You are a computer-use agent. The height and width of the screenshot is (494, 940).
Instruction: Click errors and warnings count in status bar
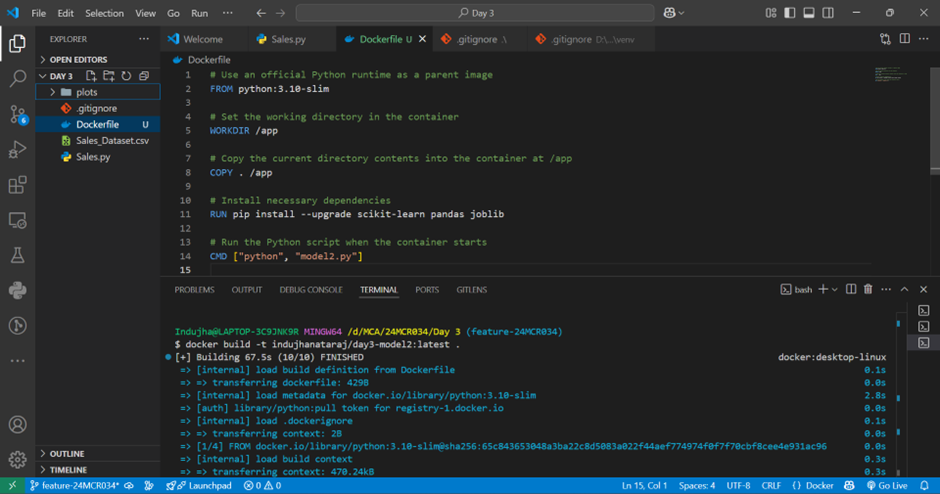pos(263,486)
